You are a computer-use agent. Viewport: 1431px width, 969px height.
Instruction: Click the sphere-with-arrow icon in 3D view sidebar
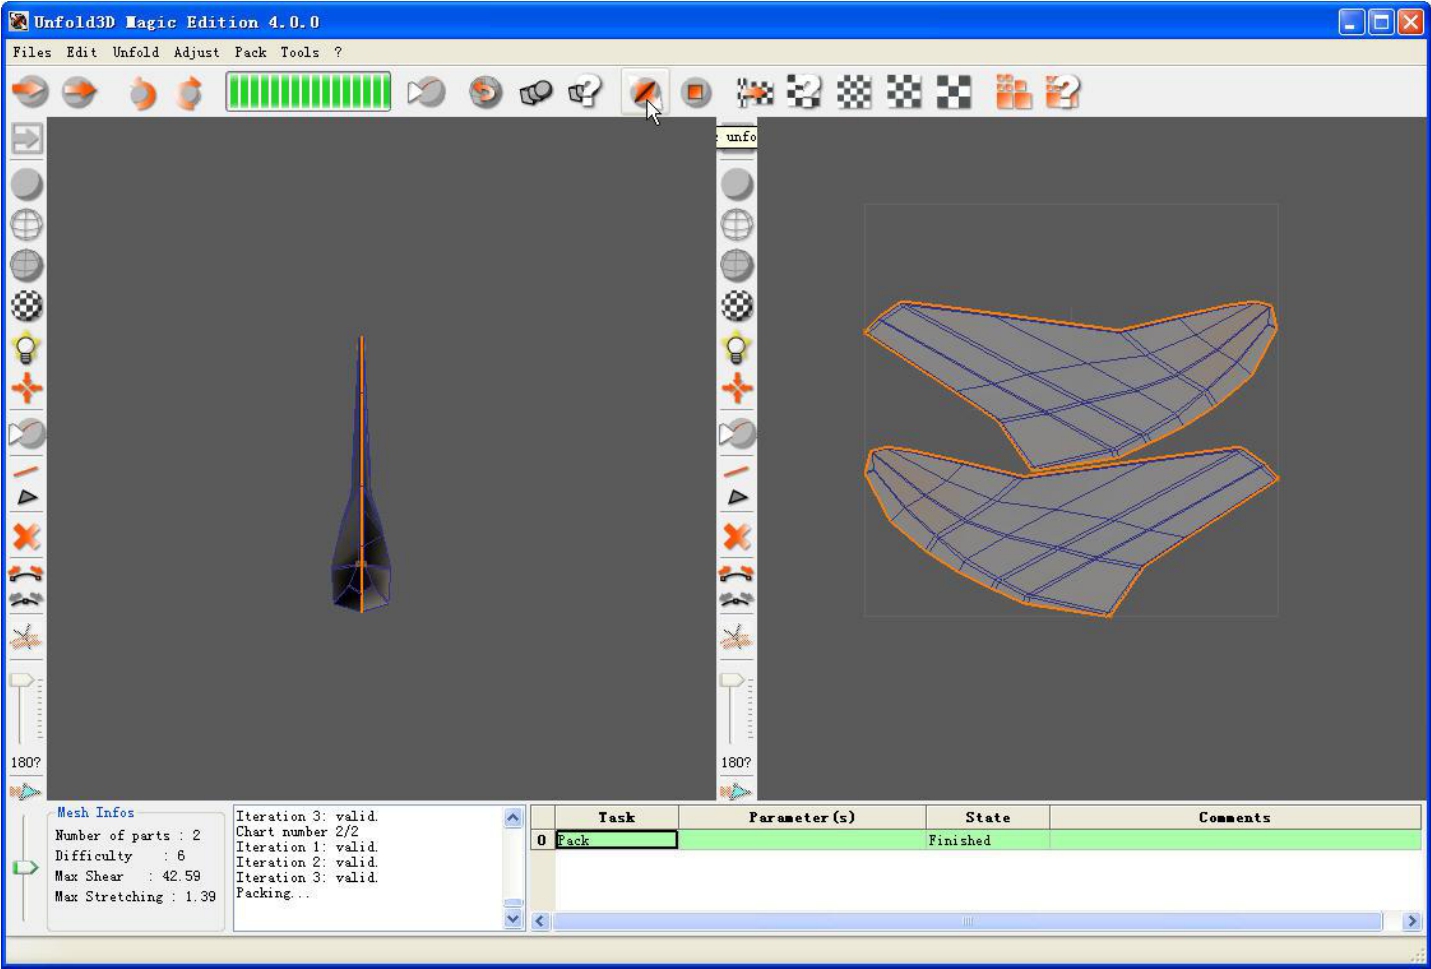point(27,433)
